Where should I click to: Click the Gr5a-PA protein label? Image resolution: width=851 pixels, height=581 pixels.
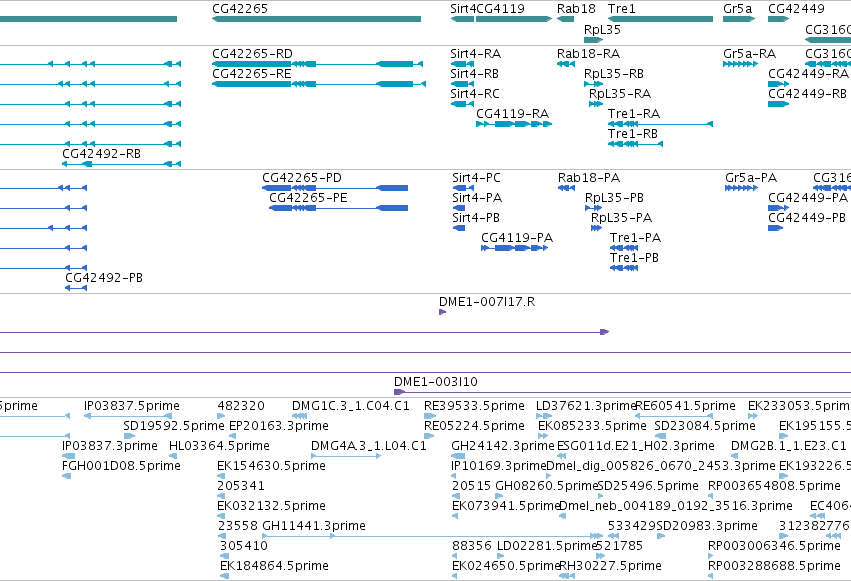751,178
